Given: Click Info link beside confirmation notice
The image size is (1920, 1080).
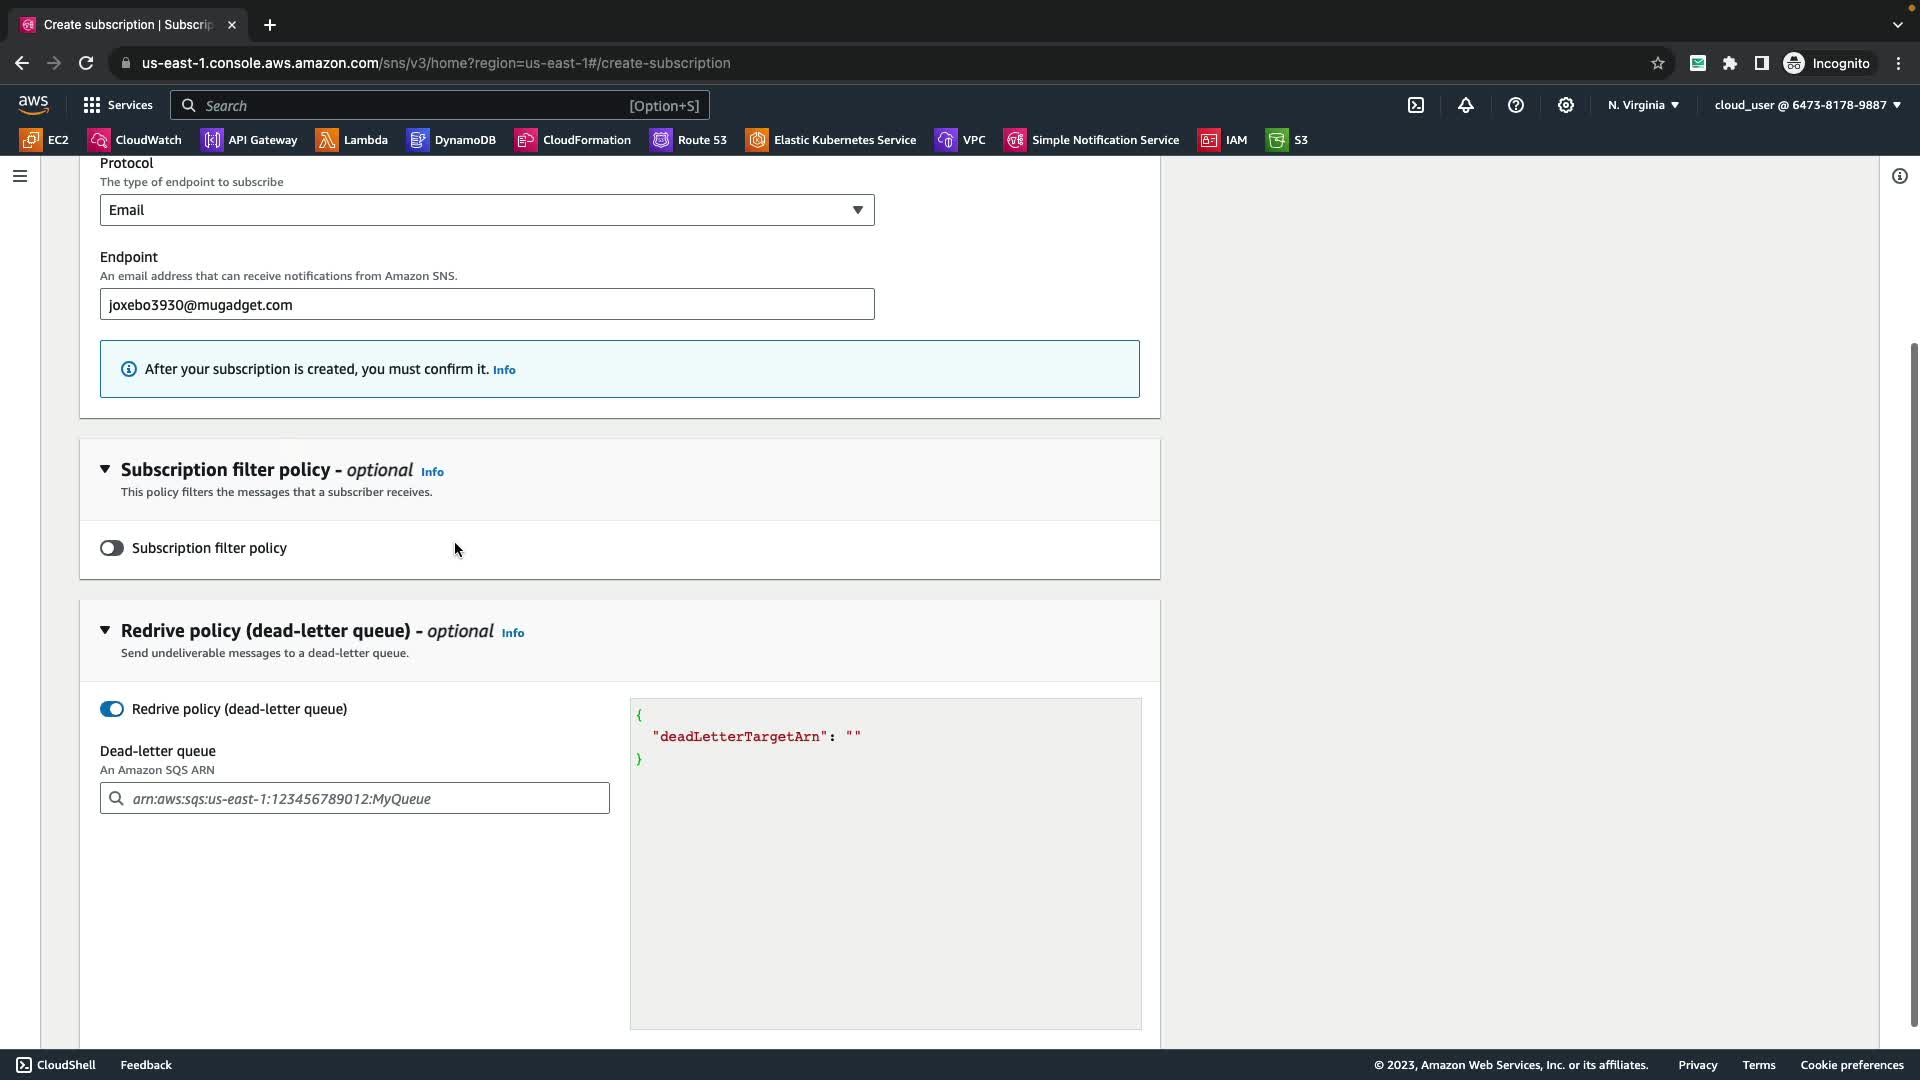Looking at the screenshot, I should click(x=504, y=370).
